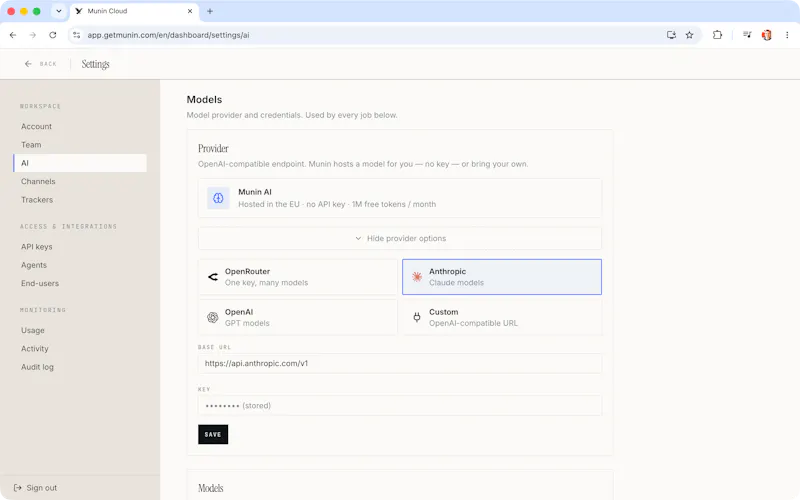Click the browser back arrow
The image size is (800, 500).
(x=13, y=35)
